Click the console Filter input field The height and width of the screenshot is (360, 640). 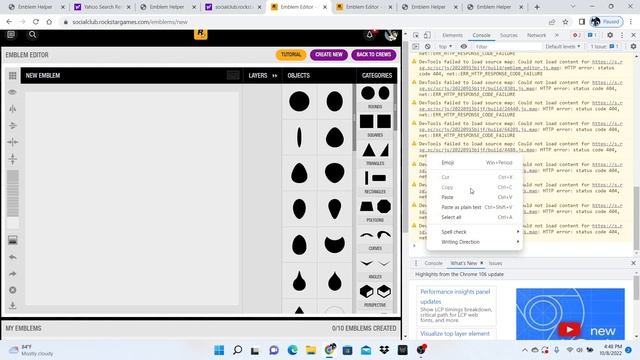508,47
